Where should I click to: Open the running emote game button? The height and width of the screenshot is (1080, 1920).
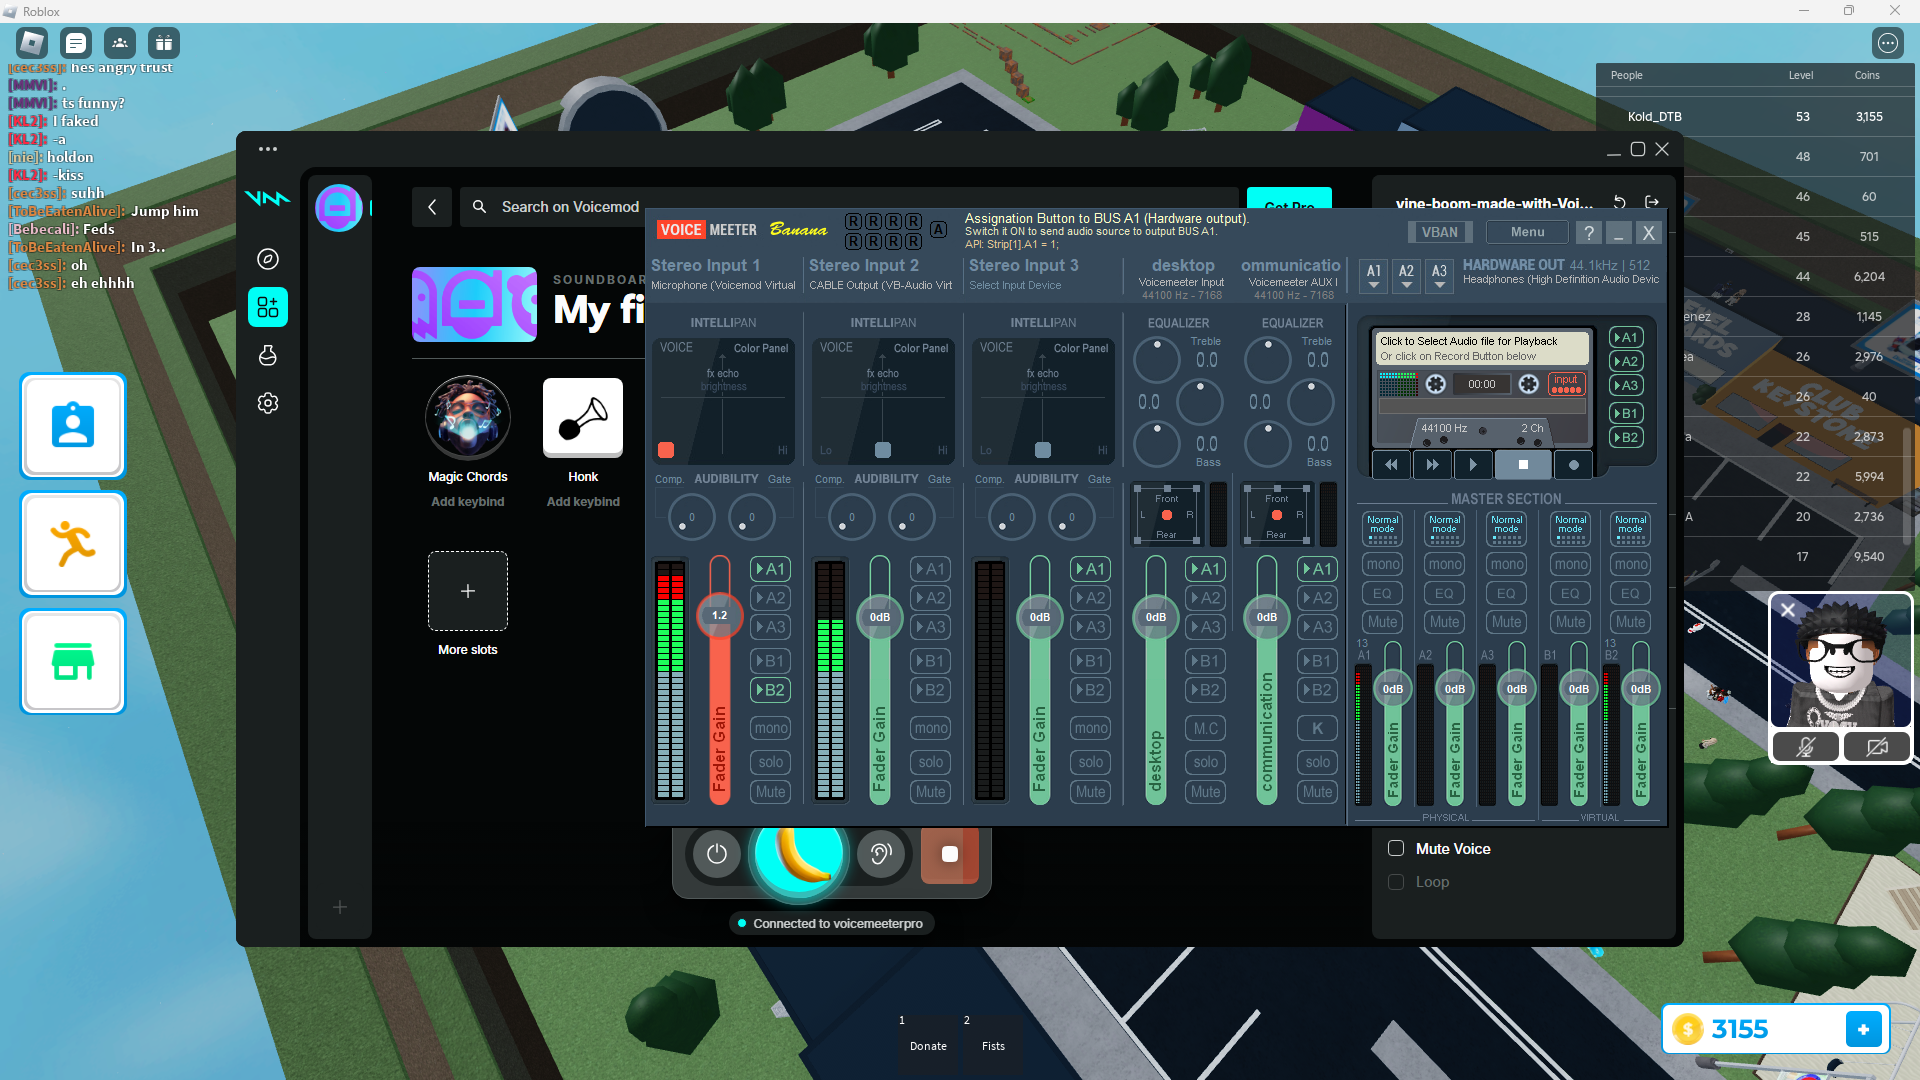pos(73,544)
